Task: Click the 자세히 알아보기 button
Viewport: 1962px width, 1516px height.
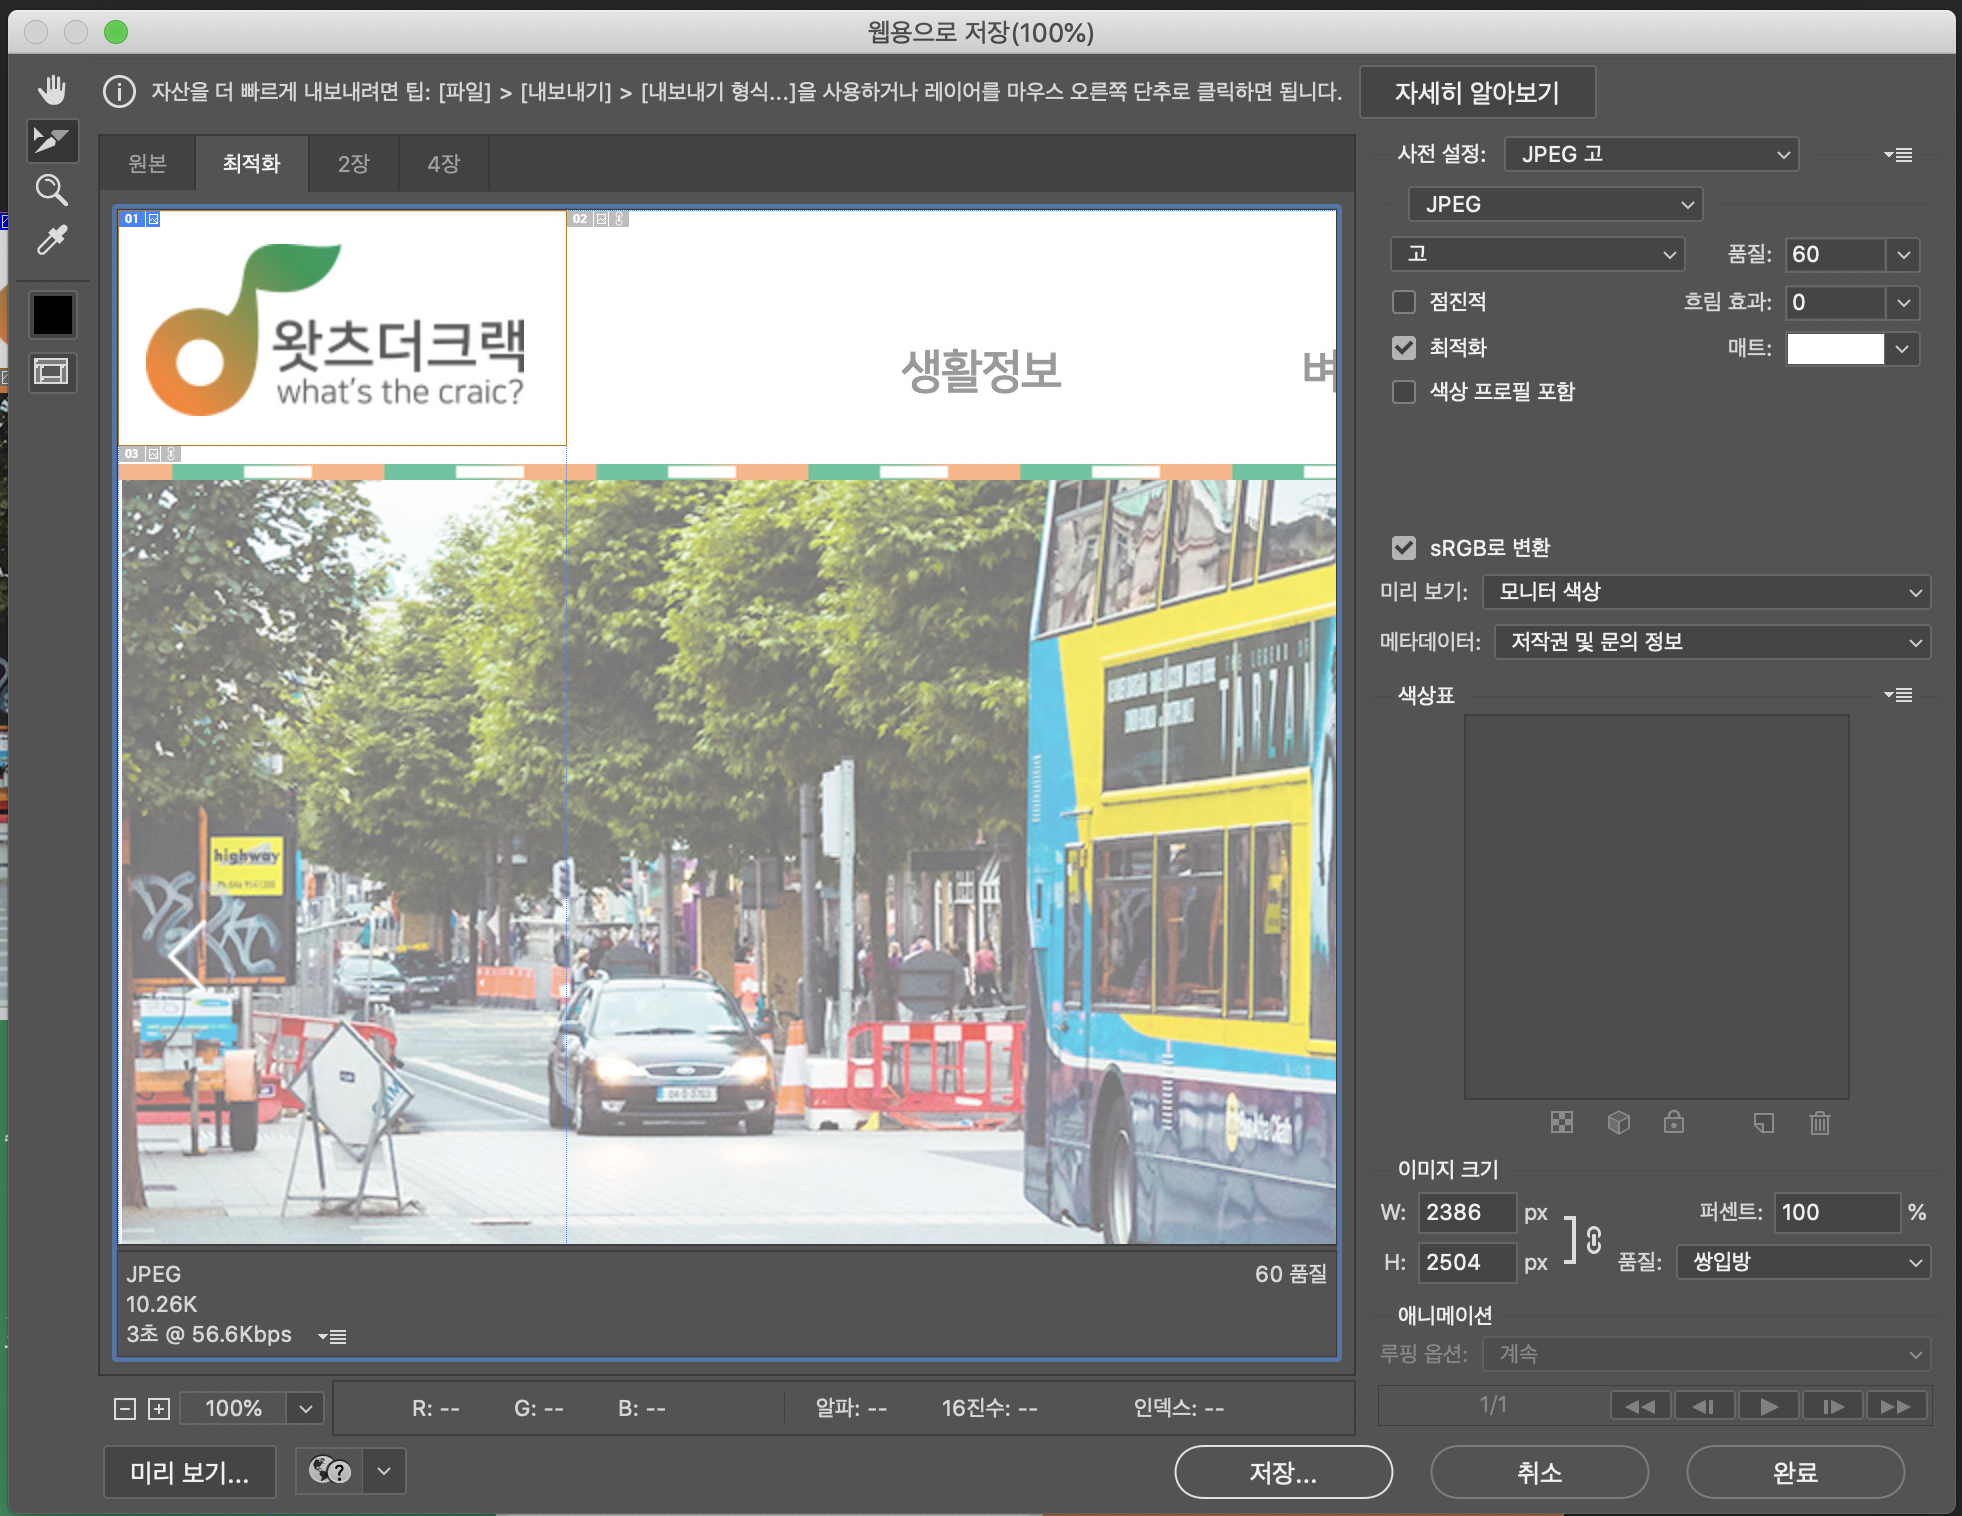Action: 1477,93
